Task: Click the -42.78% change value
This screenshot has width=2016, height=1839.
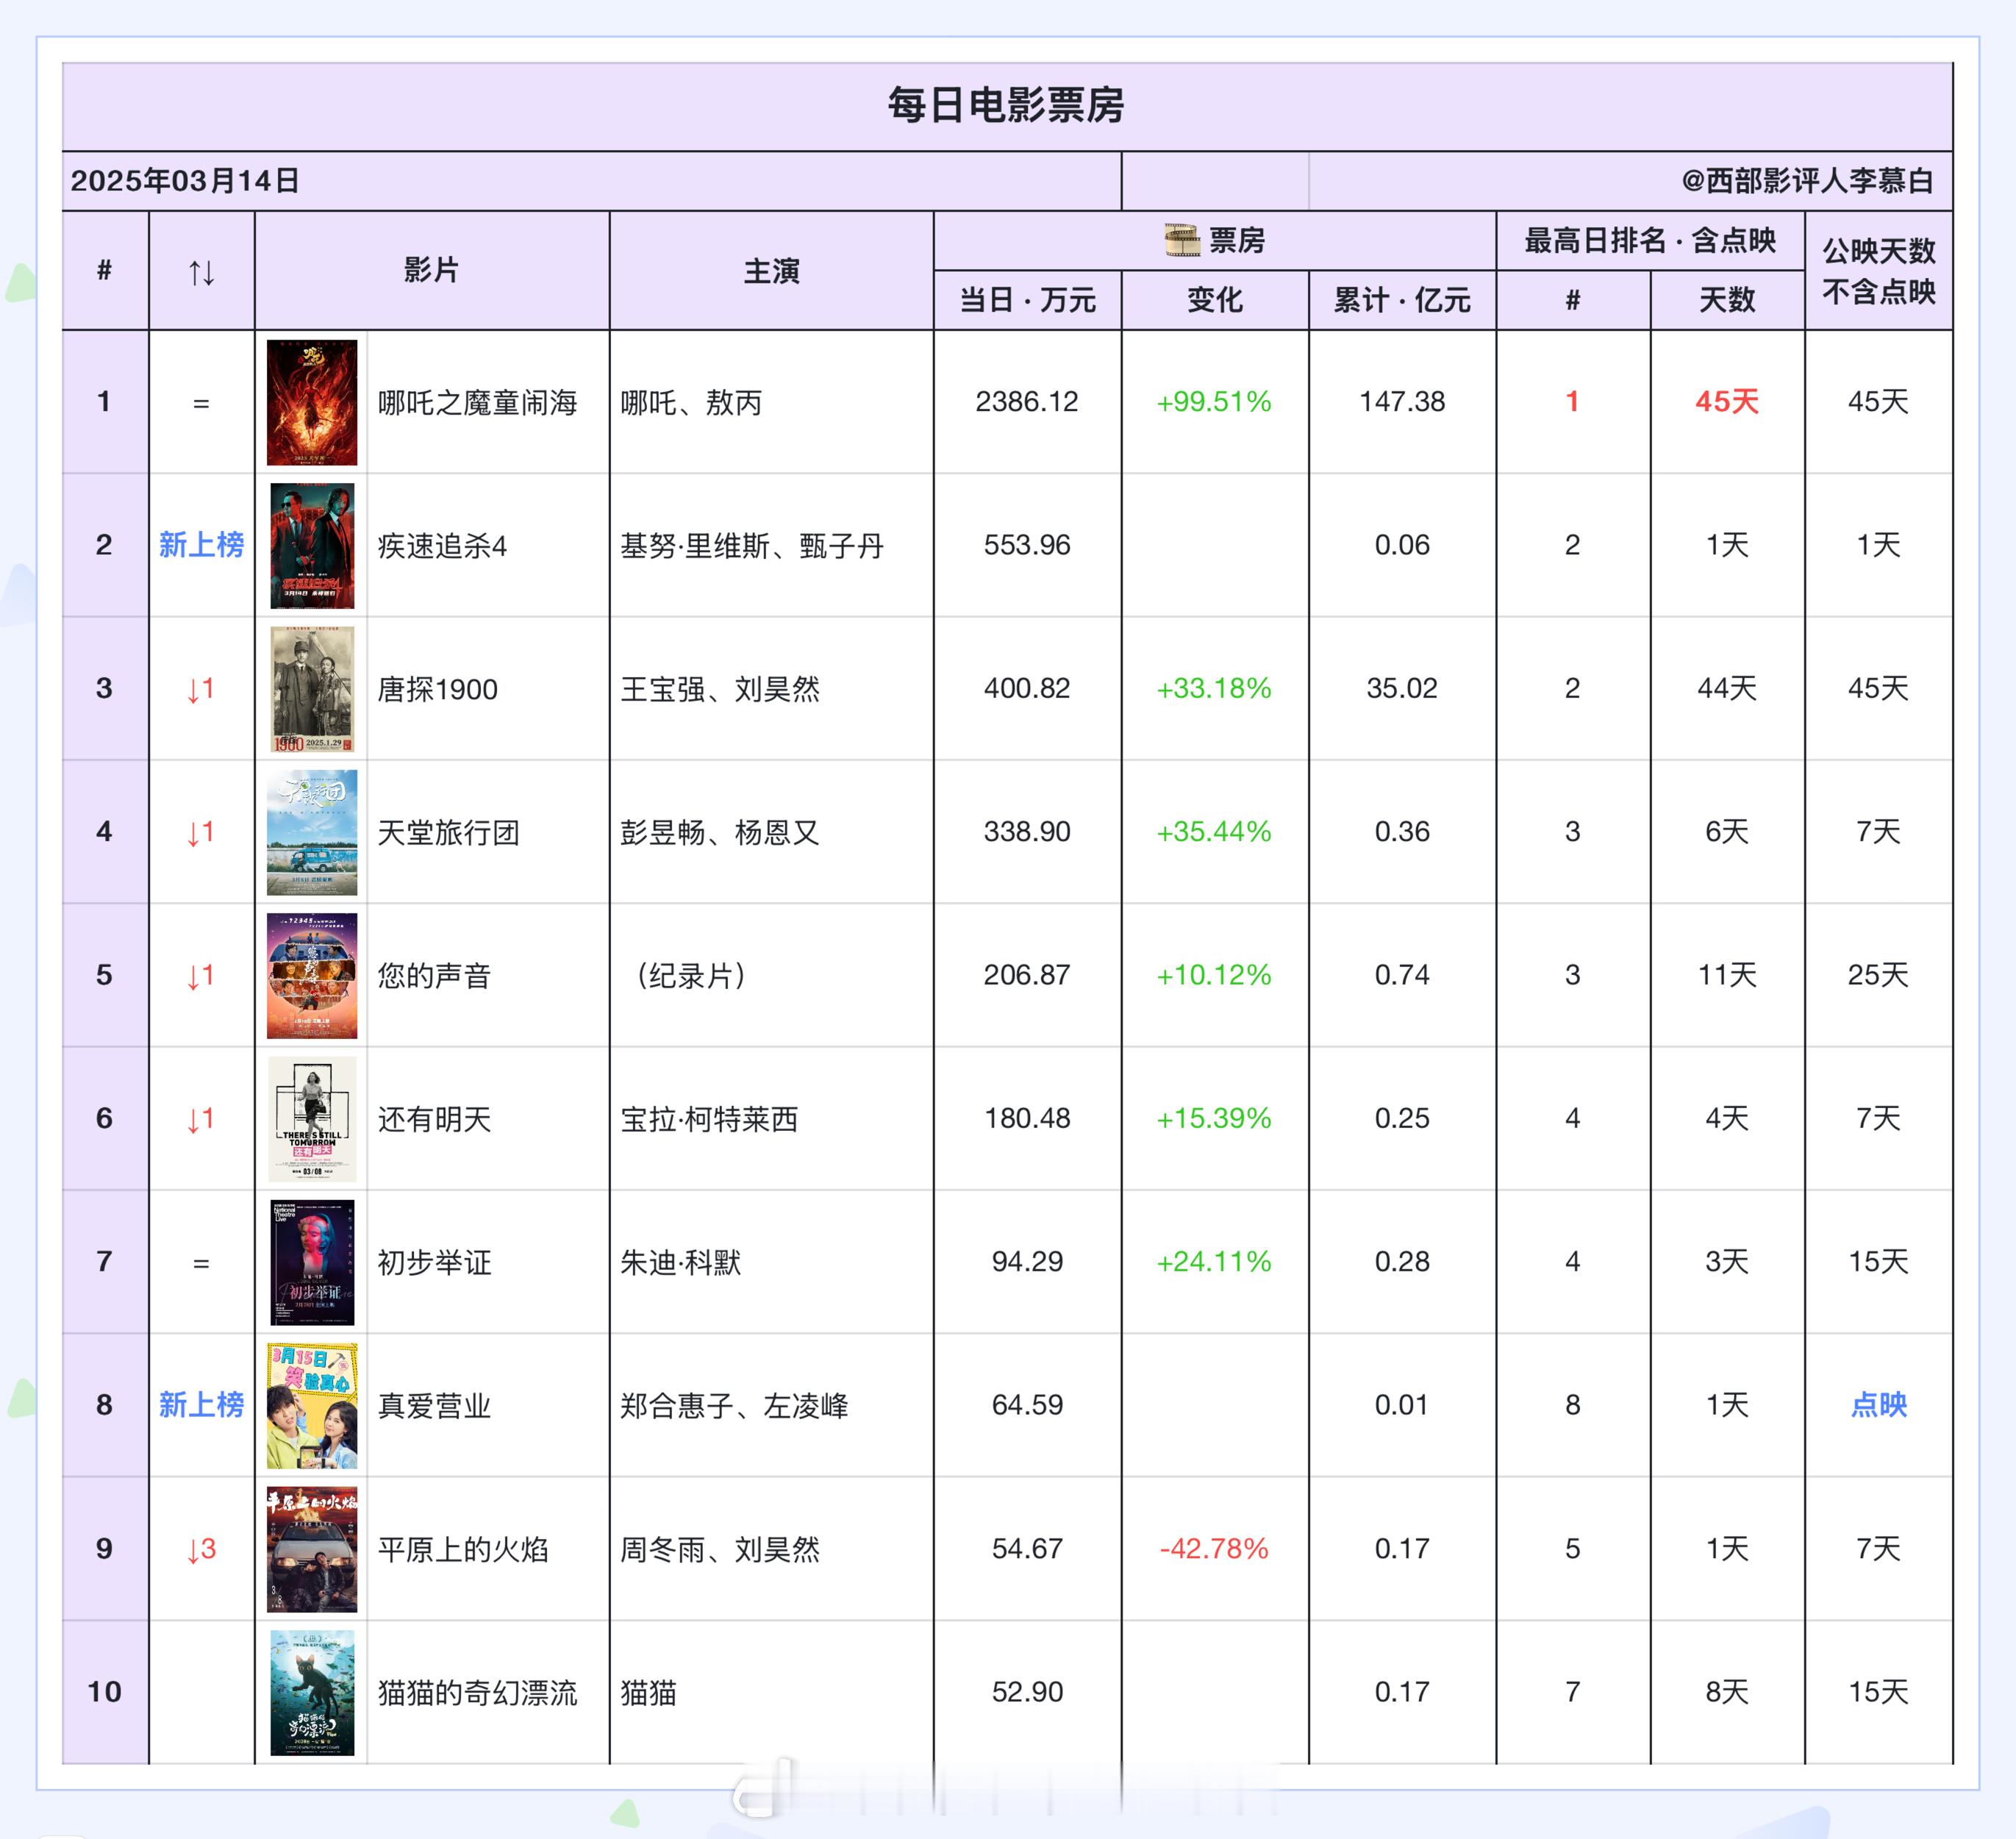Action: coord(1214,1549)
